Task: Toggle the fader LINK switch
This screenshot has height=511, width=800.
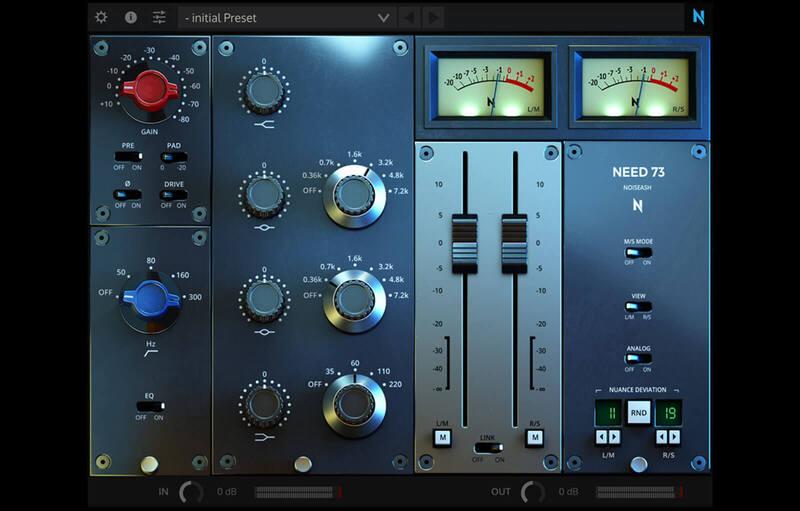Action: 489,447
